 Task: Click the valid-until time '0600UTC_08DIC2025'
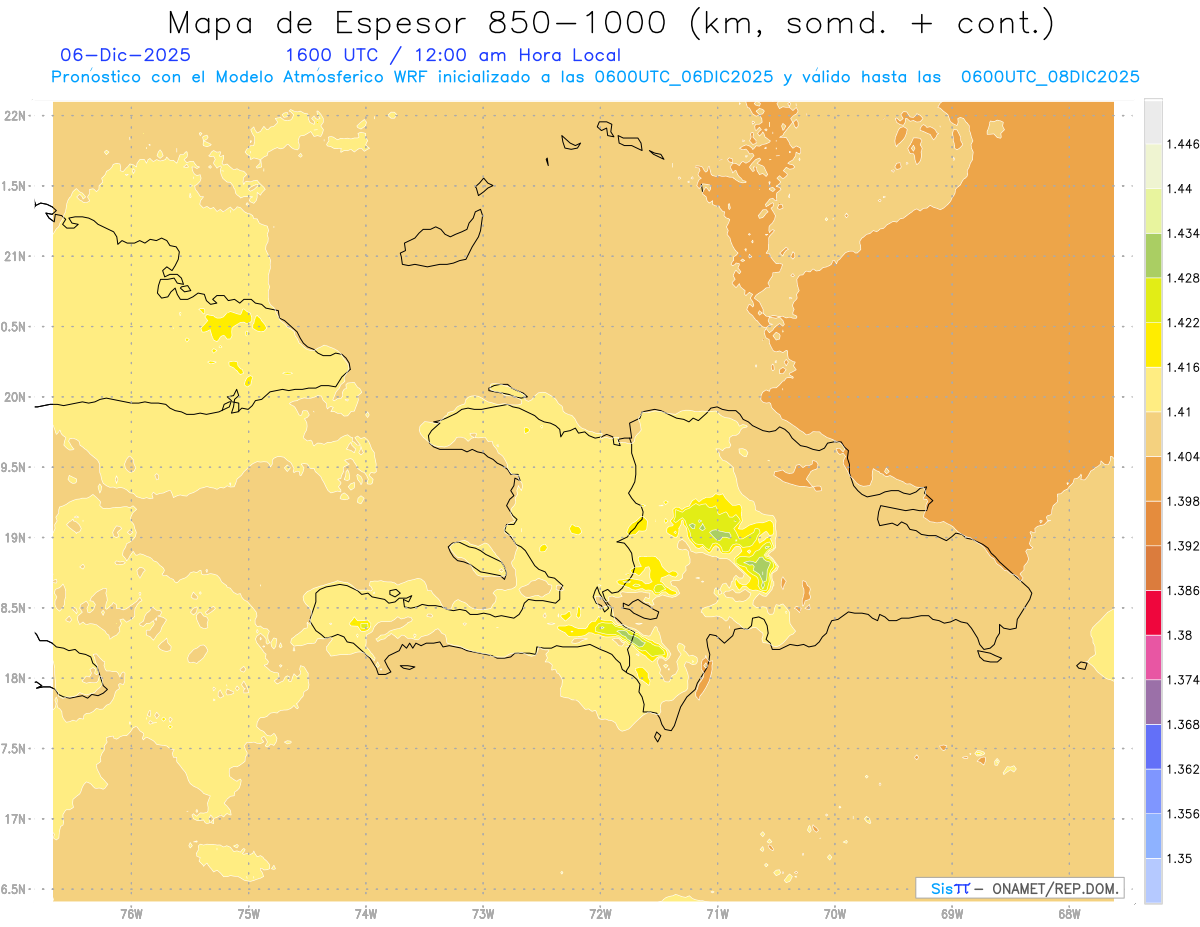[x=1050, y=77]
